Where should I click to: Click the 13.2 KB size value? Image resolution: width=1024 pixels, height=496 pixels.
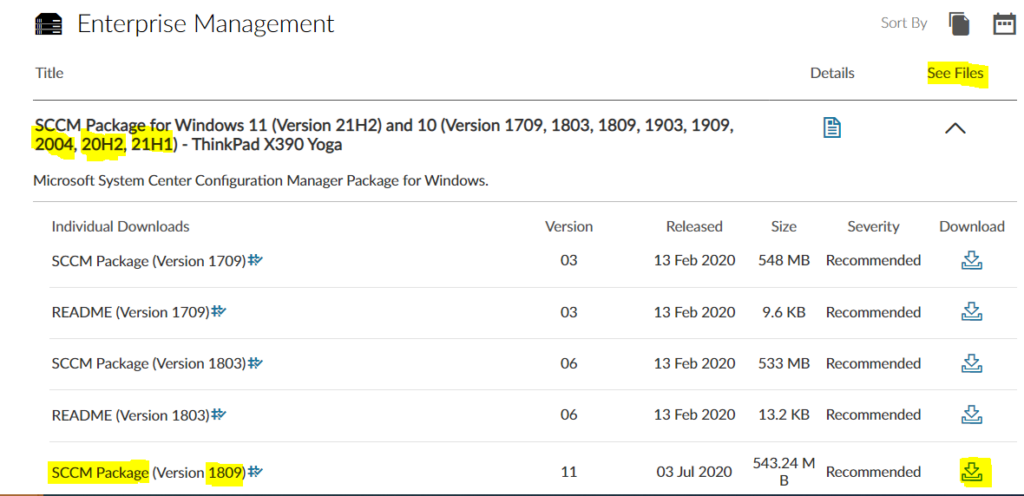pyautogui.click(x=784, y=414)
